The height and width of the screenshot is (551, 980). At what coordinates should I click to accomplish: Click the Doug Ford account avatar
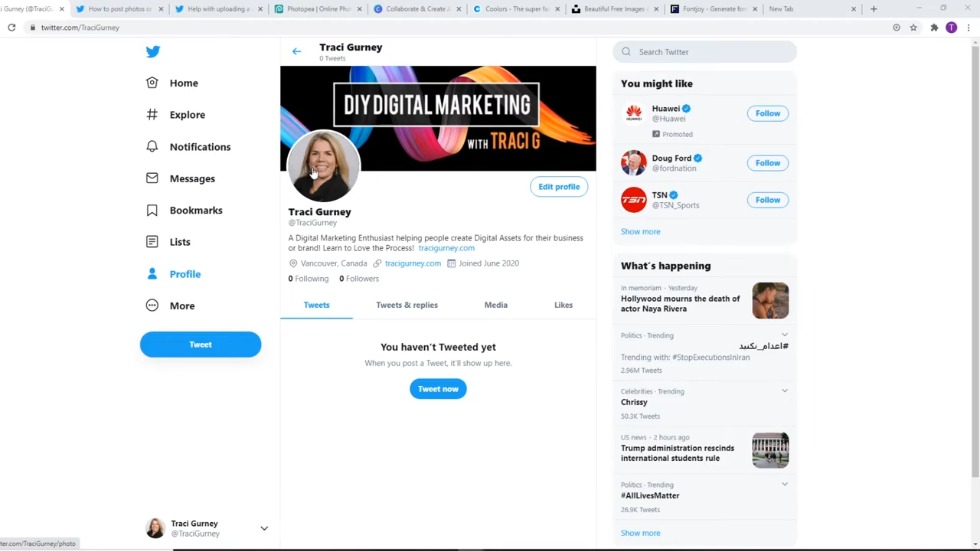634,163
